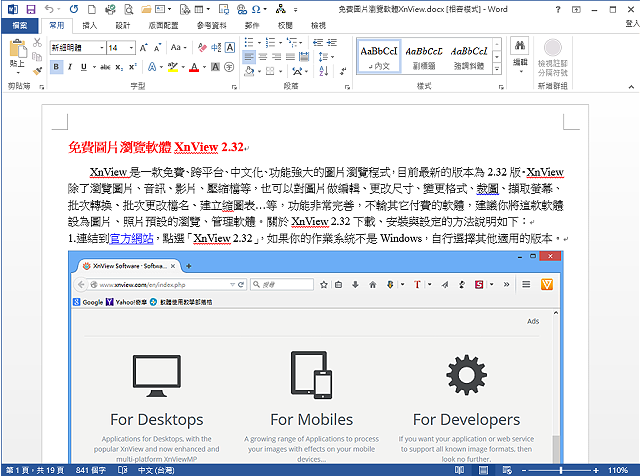Expand the bullet list style dropdown

coord(259,42)
